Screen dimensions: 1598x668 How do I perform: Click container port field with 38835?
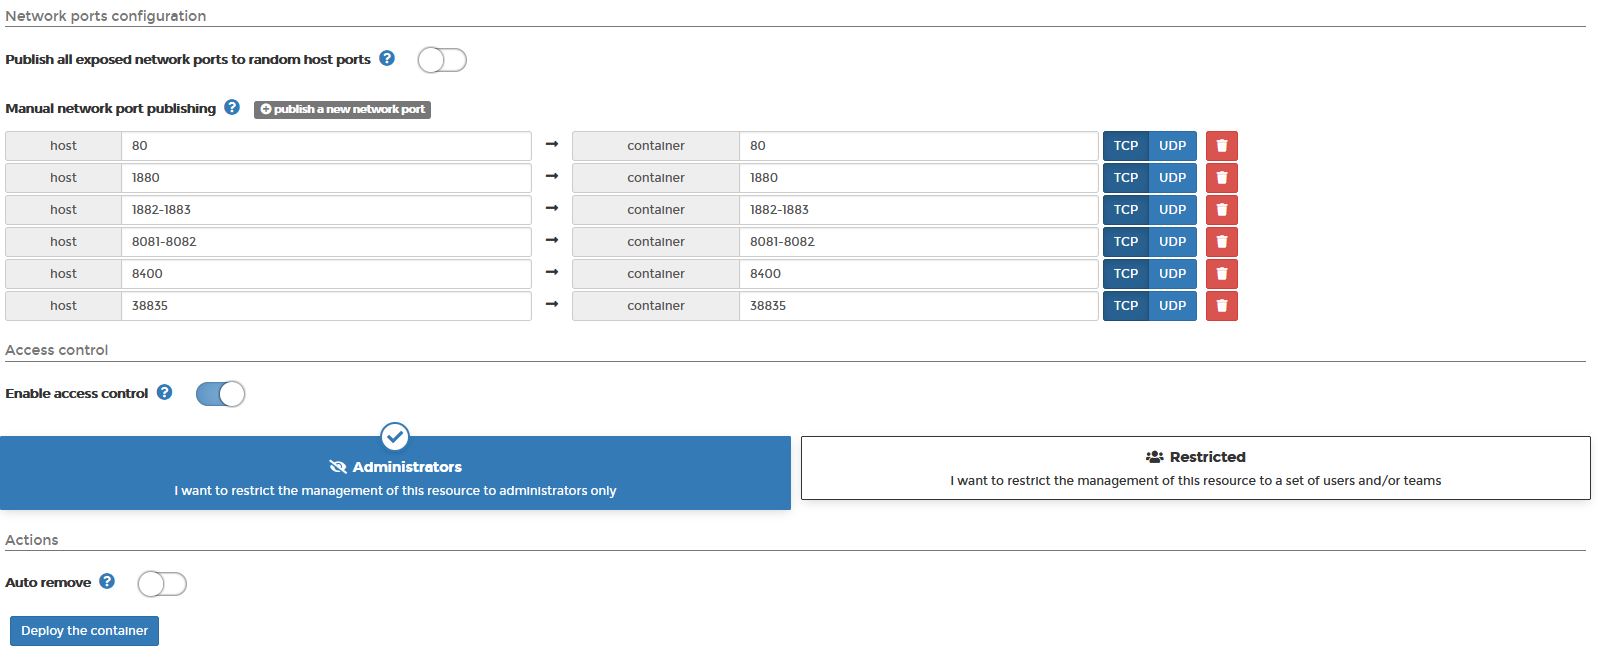click(x=917, y=306)
